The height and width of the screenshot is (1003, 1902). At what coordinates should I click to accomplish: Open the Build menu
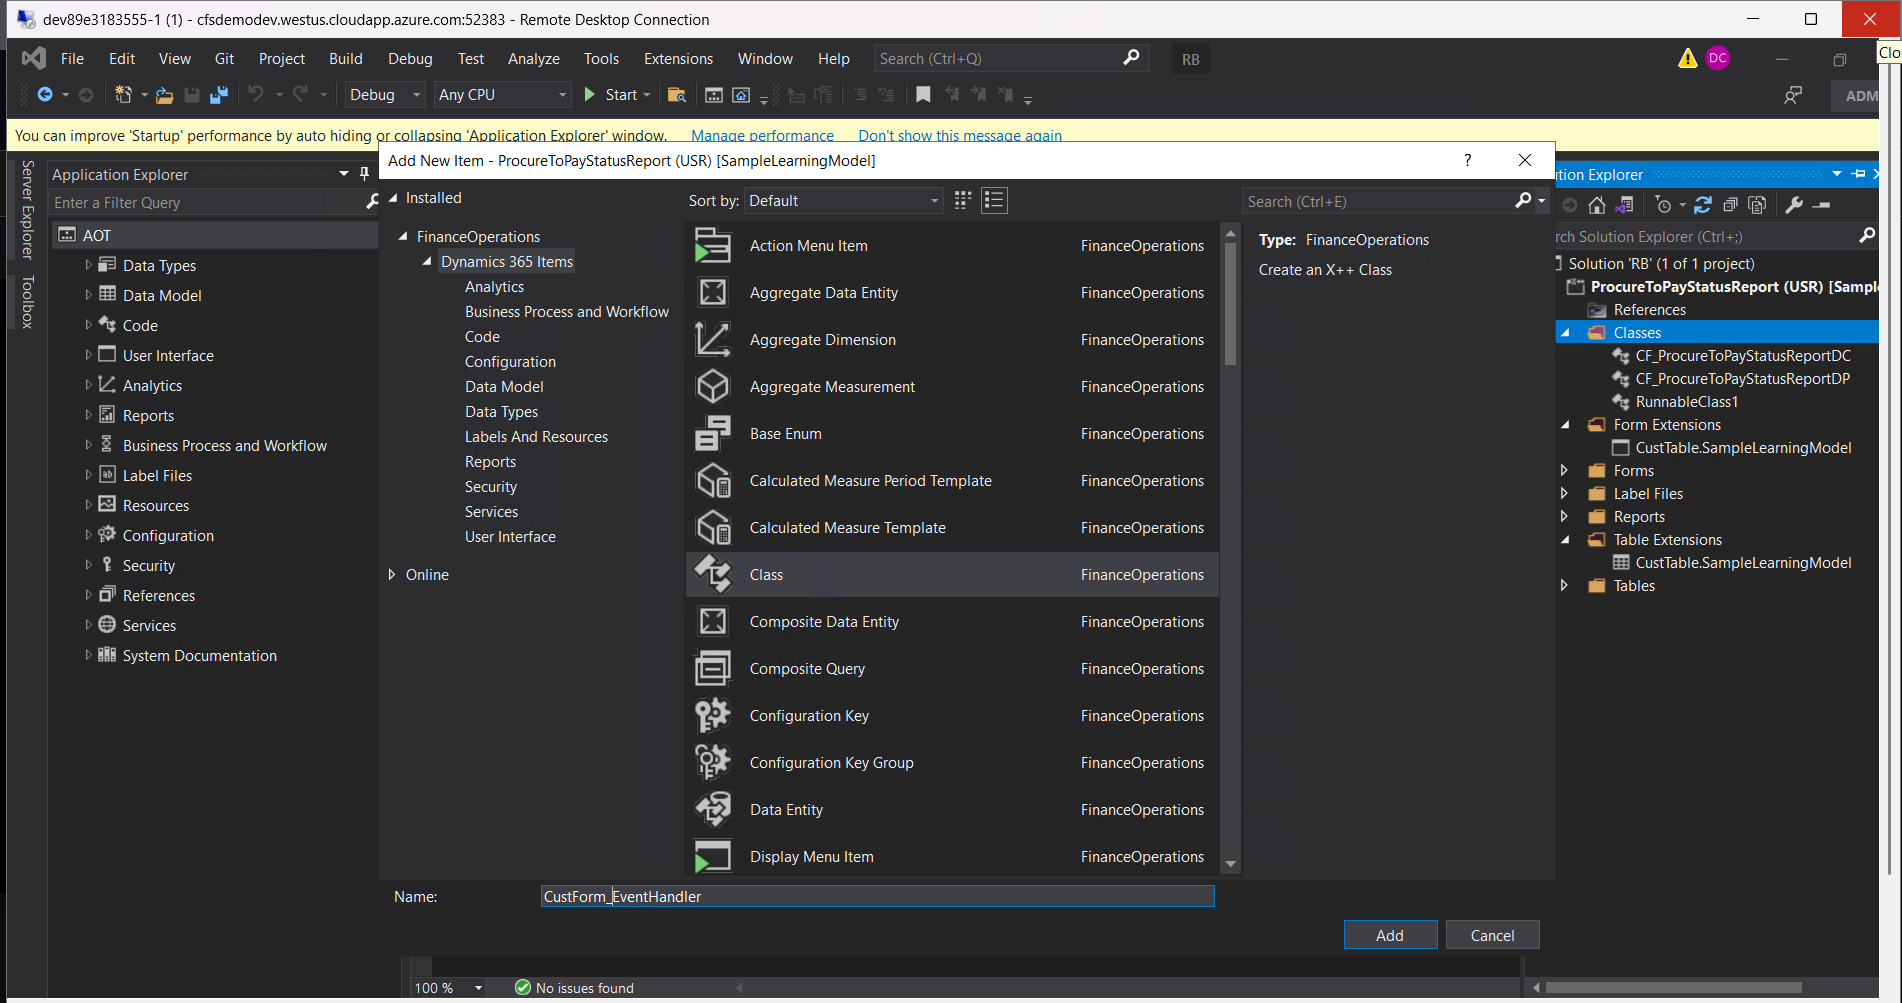coord(345,58)
